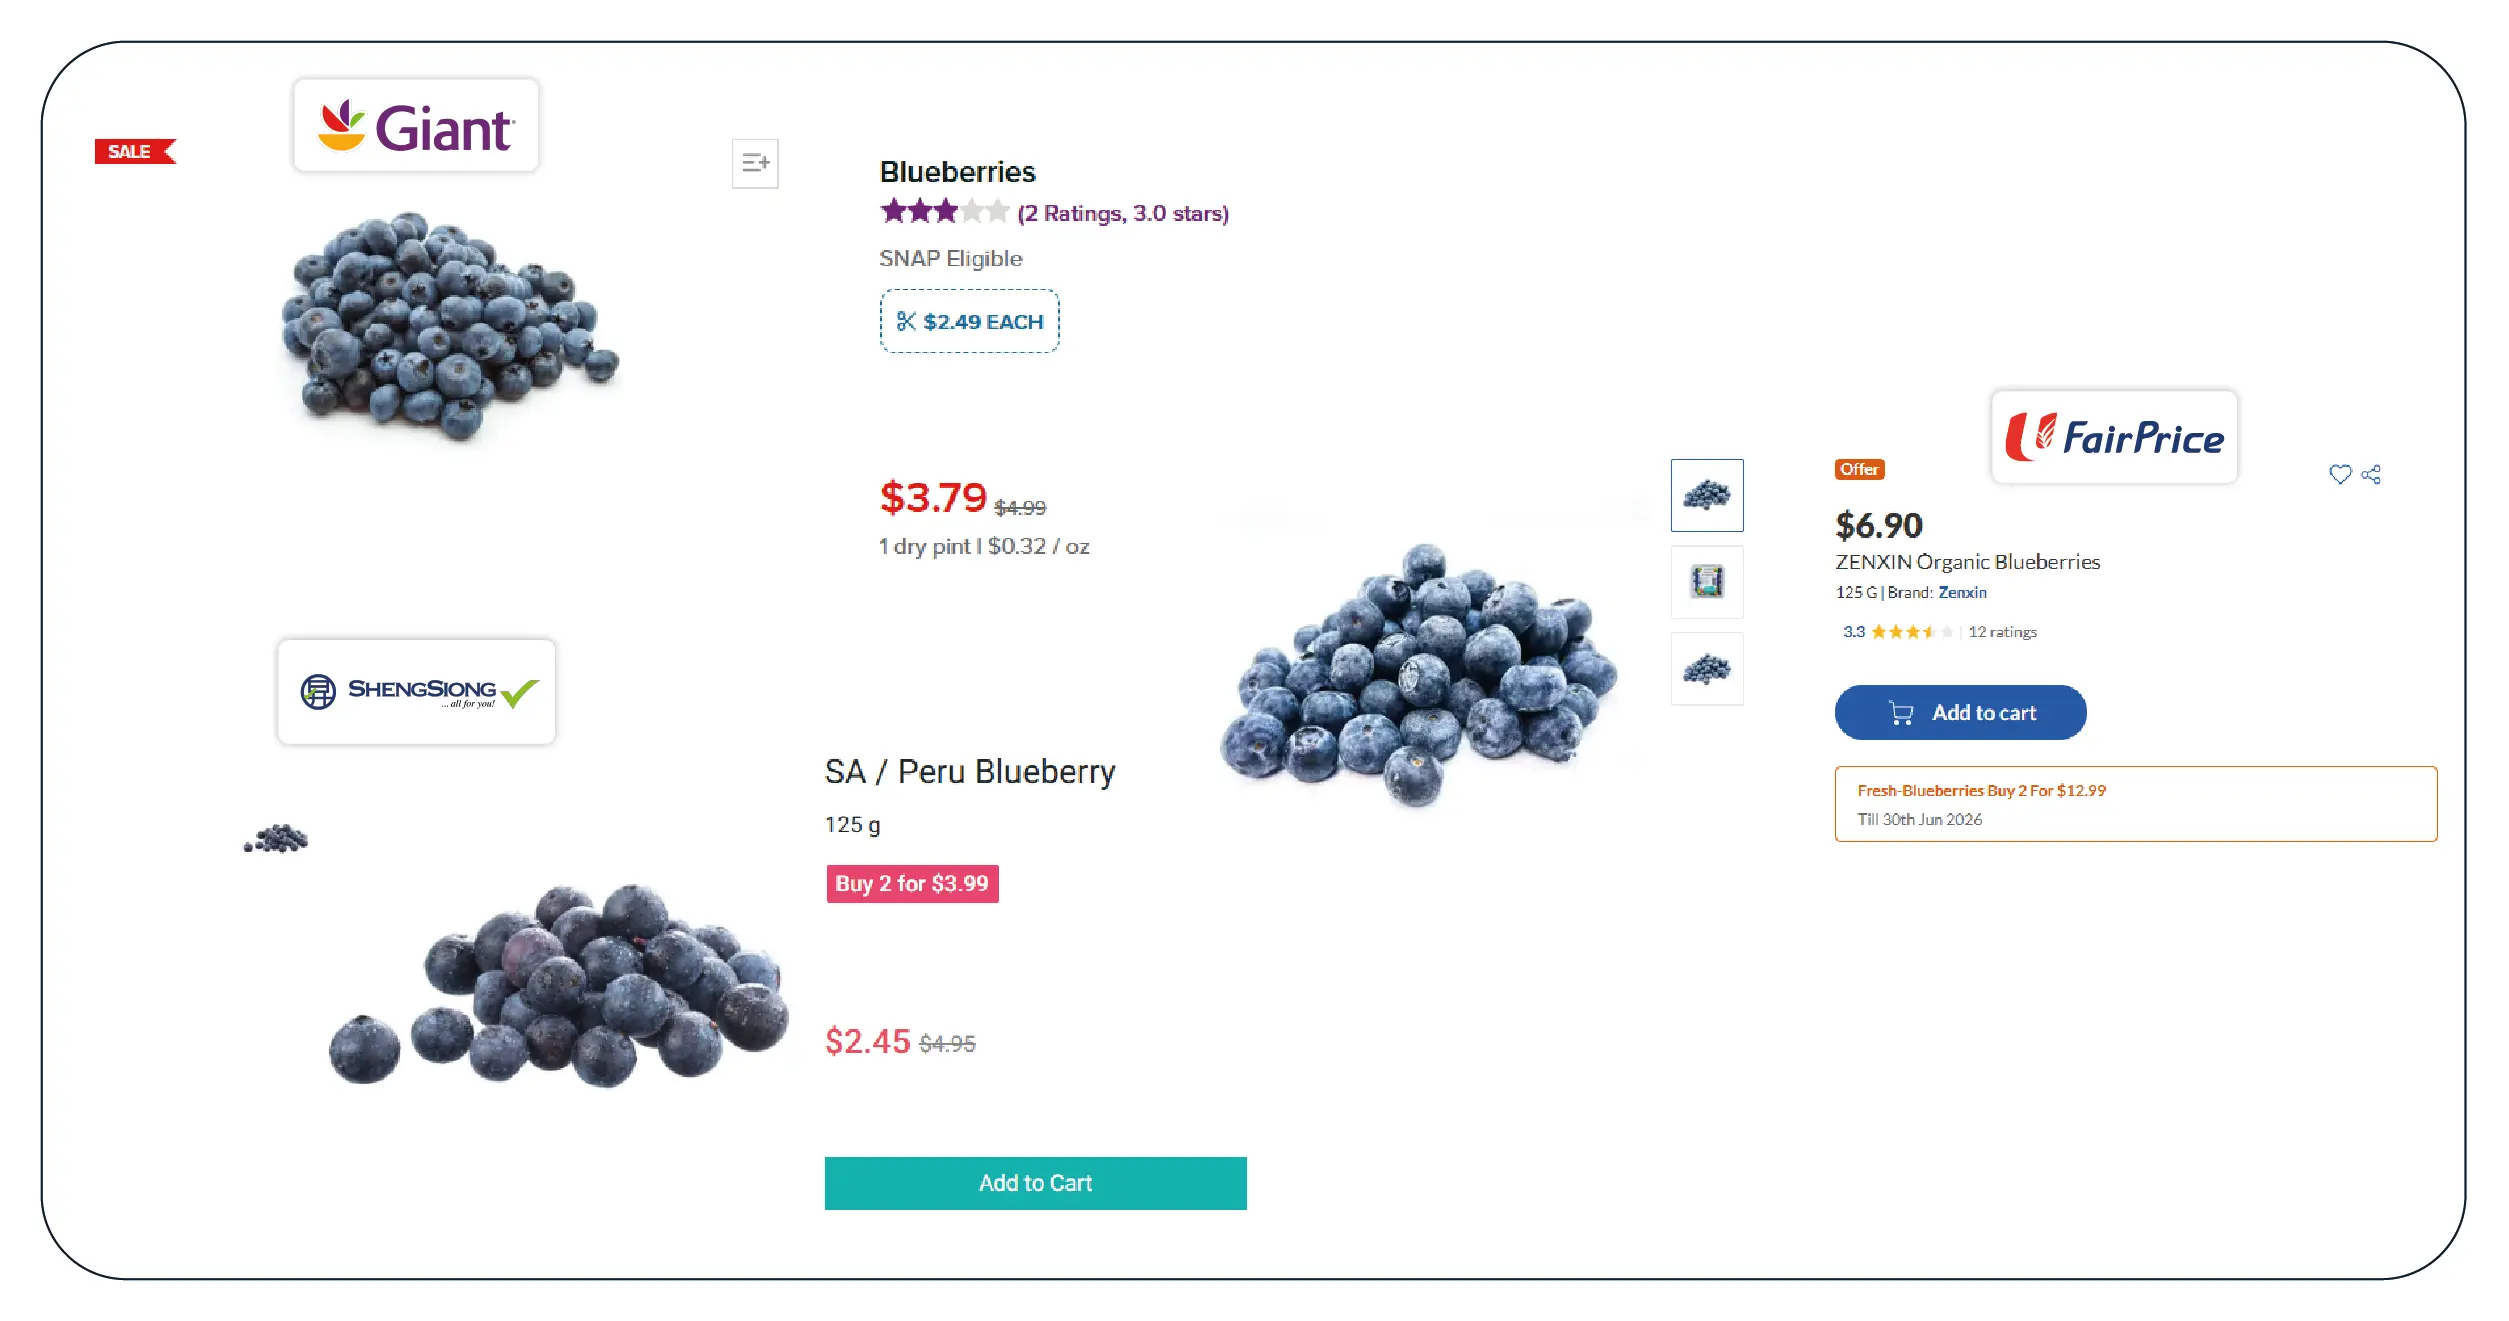Click the Buy 2 for $3.99 promo tag

[912, 884]
